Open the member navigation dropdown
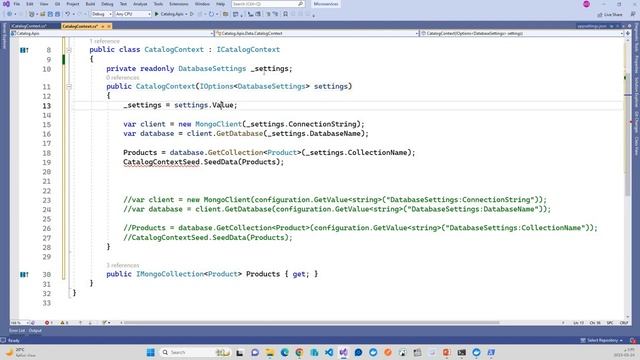Image resolution: width=640 pixels, height=360 pixels. 522,33
